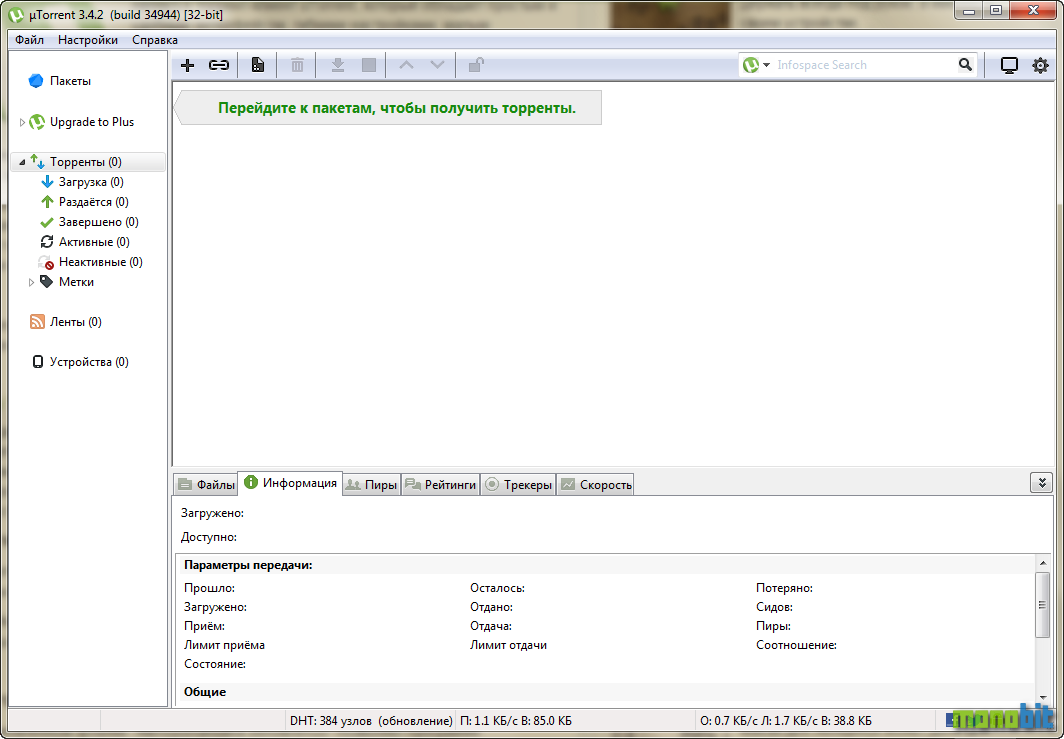Click the Общие section header

205,692
